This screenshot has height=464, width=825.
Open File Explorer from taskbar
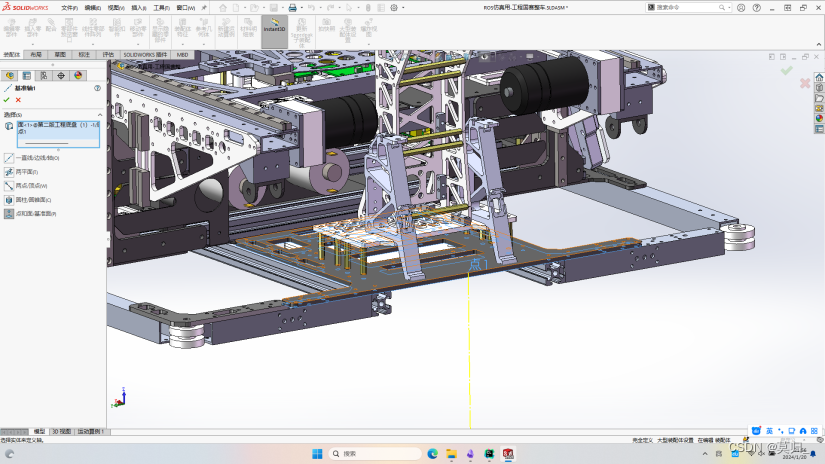click(451, 453)
